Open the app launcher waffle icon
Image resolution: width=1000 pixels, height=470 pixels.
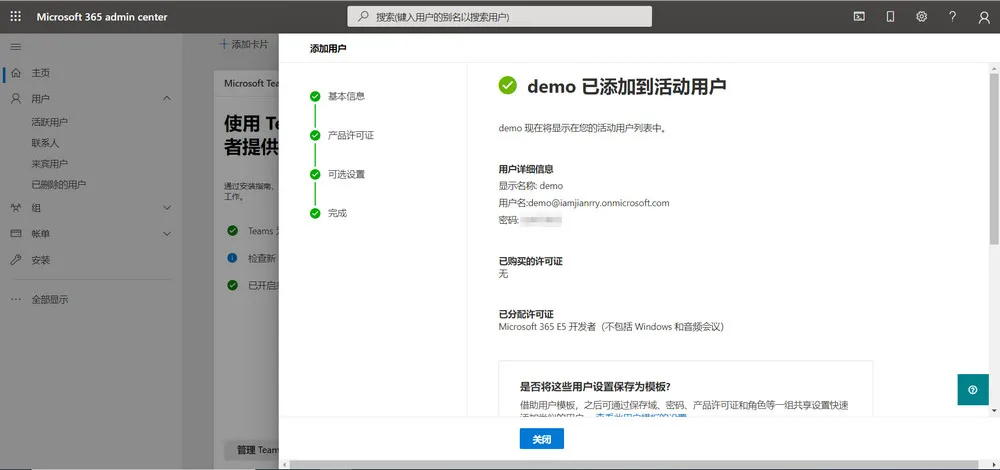15,17
